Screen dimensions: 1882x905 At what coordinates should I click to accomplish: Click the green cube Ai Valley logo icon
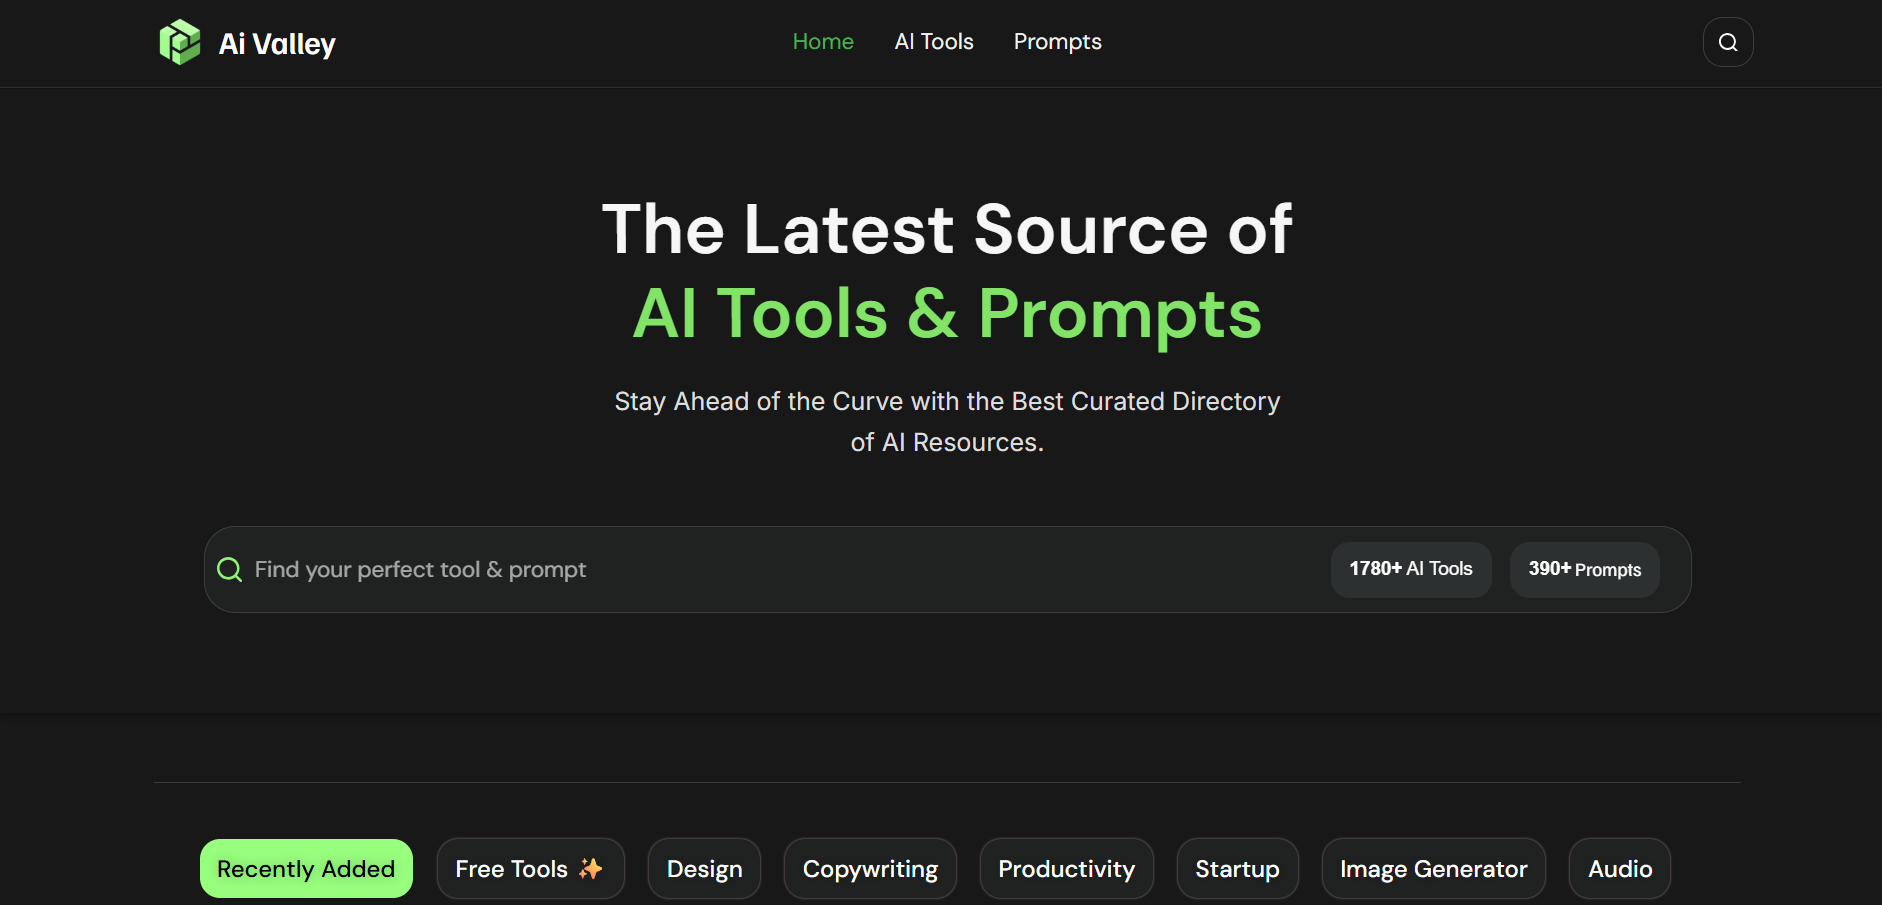pyautogui.click(x=180, y=42)
